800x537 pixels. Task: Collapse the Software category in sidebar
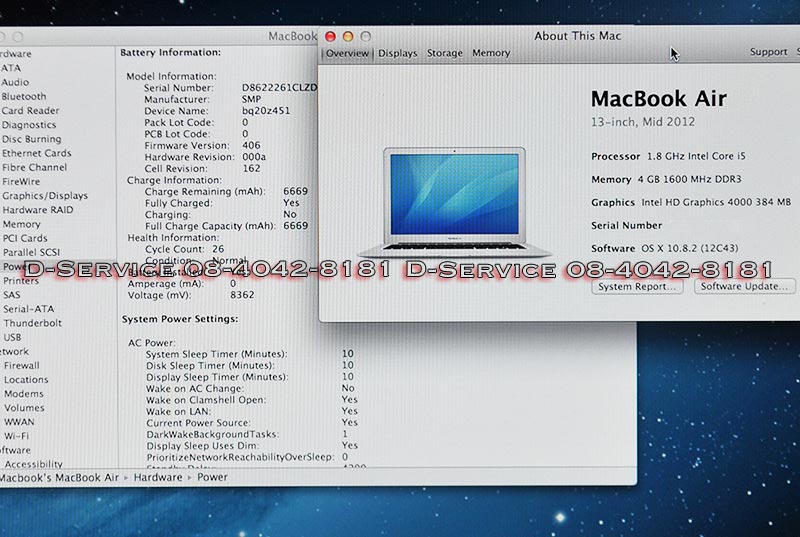click(14, 450)
